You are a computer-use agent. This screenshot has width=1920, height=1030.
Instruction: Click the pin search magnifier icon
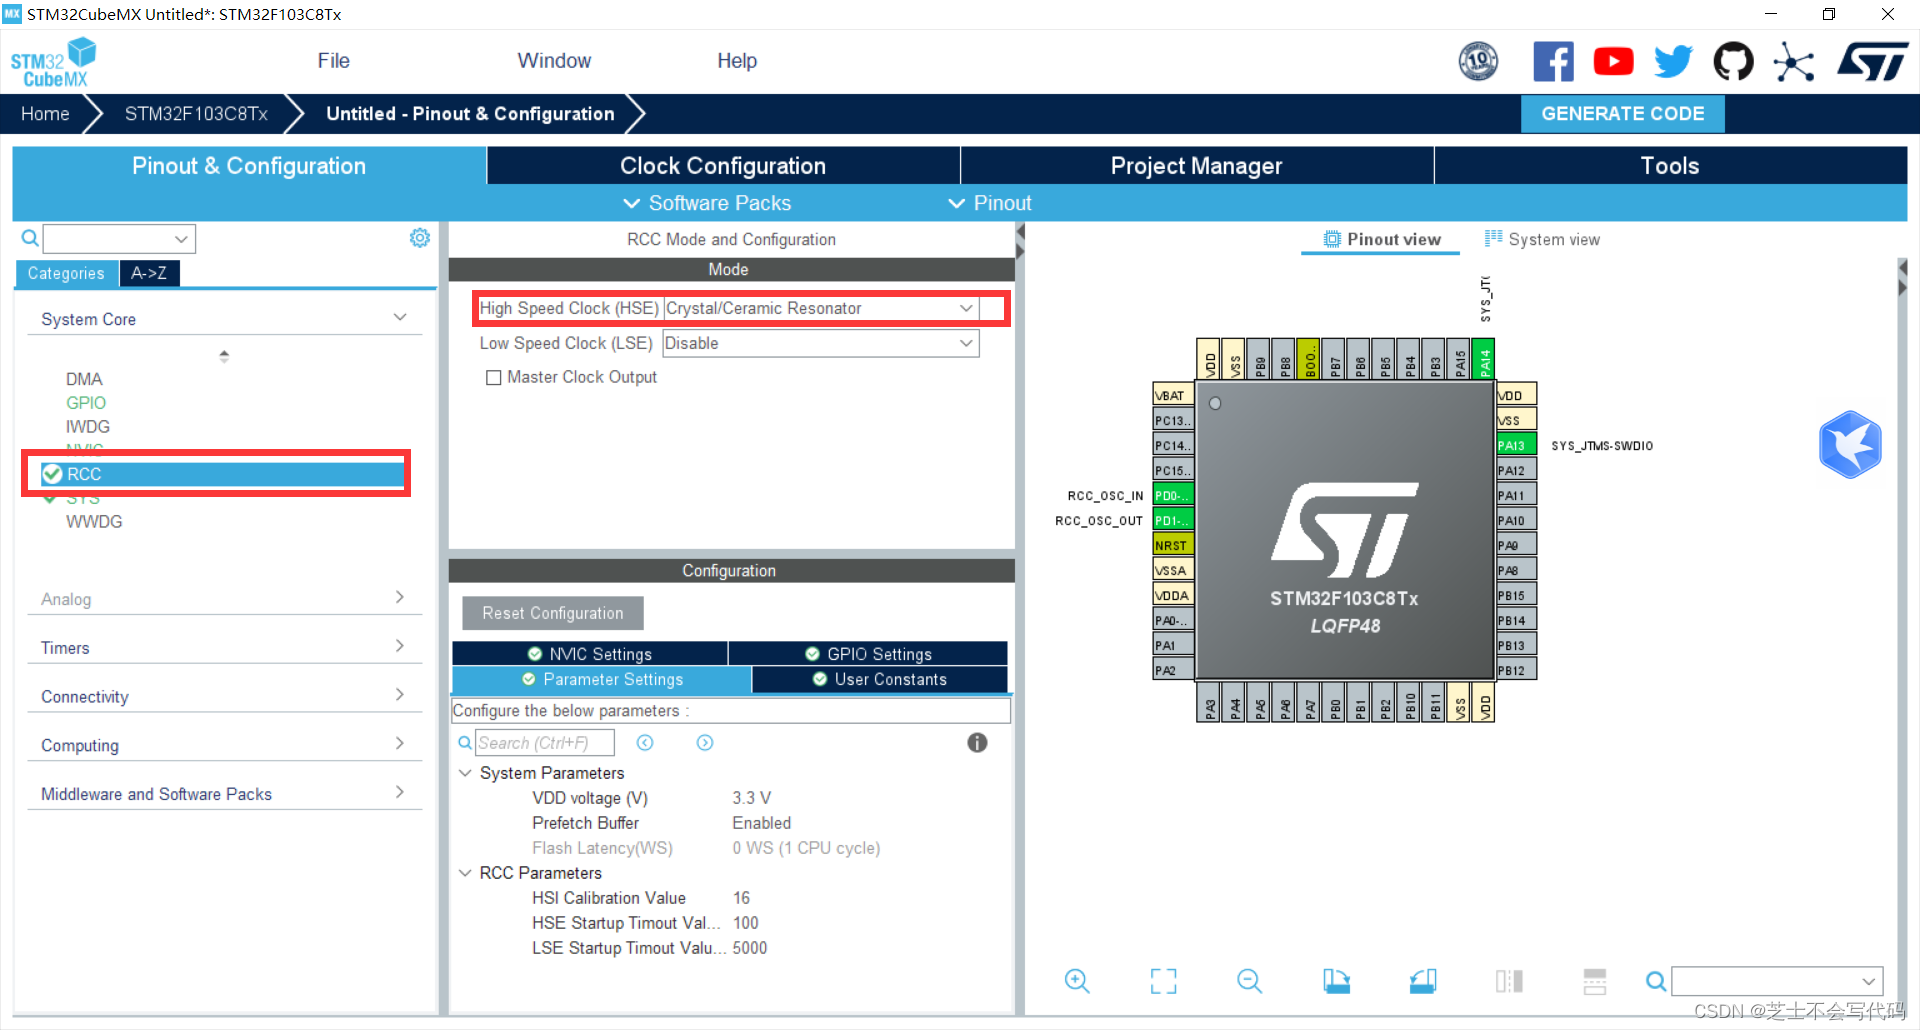[x=1656, y=982]
